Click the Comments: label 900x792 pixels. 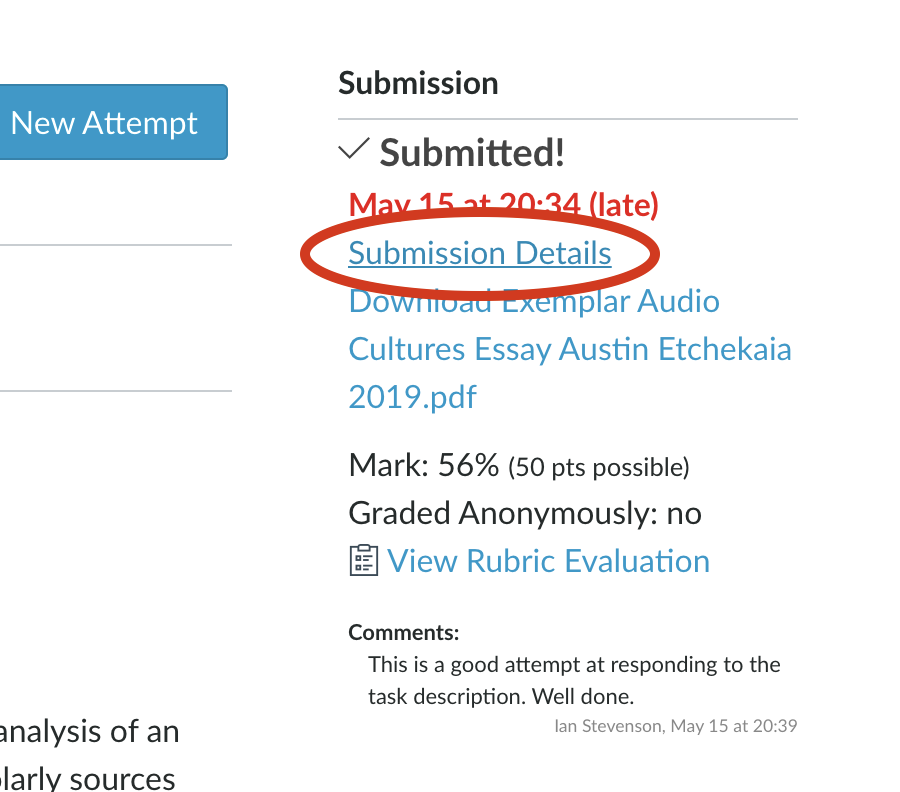pos(404,632)
